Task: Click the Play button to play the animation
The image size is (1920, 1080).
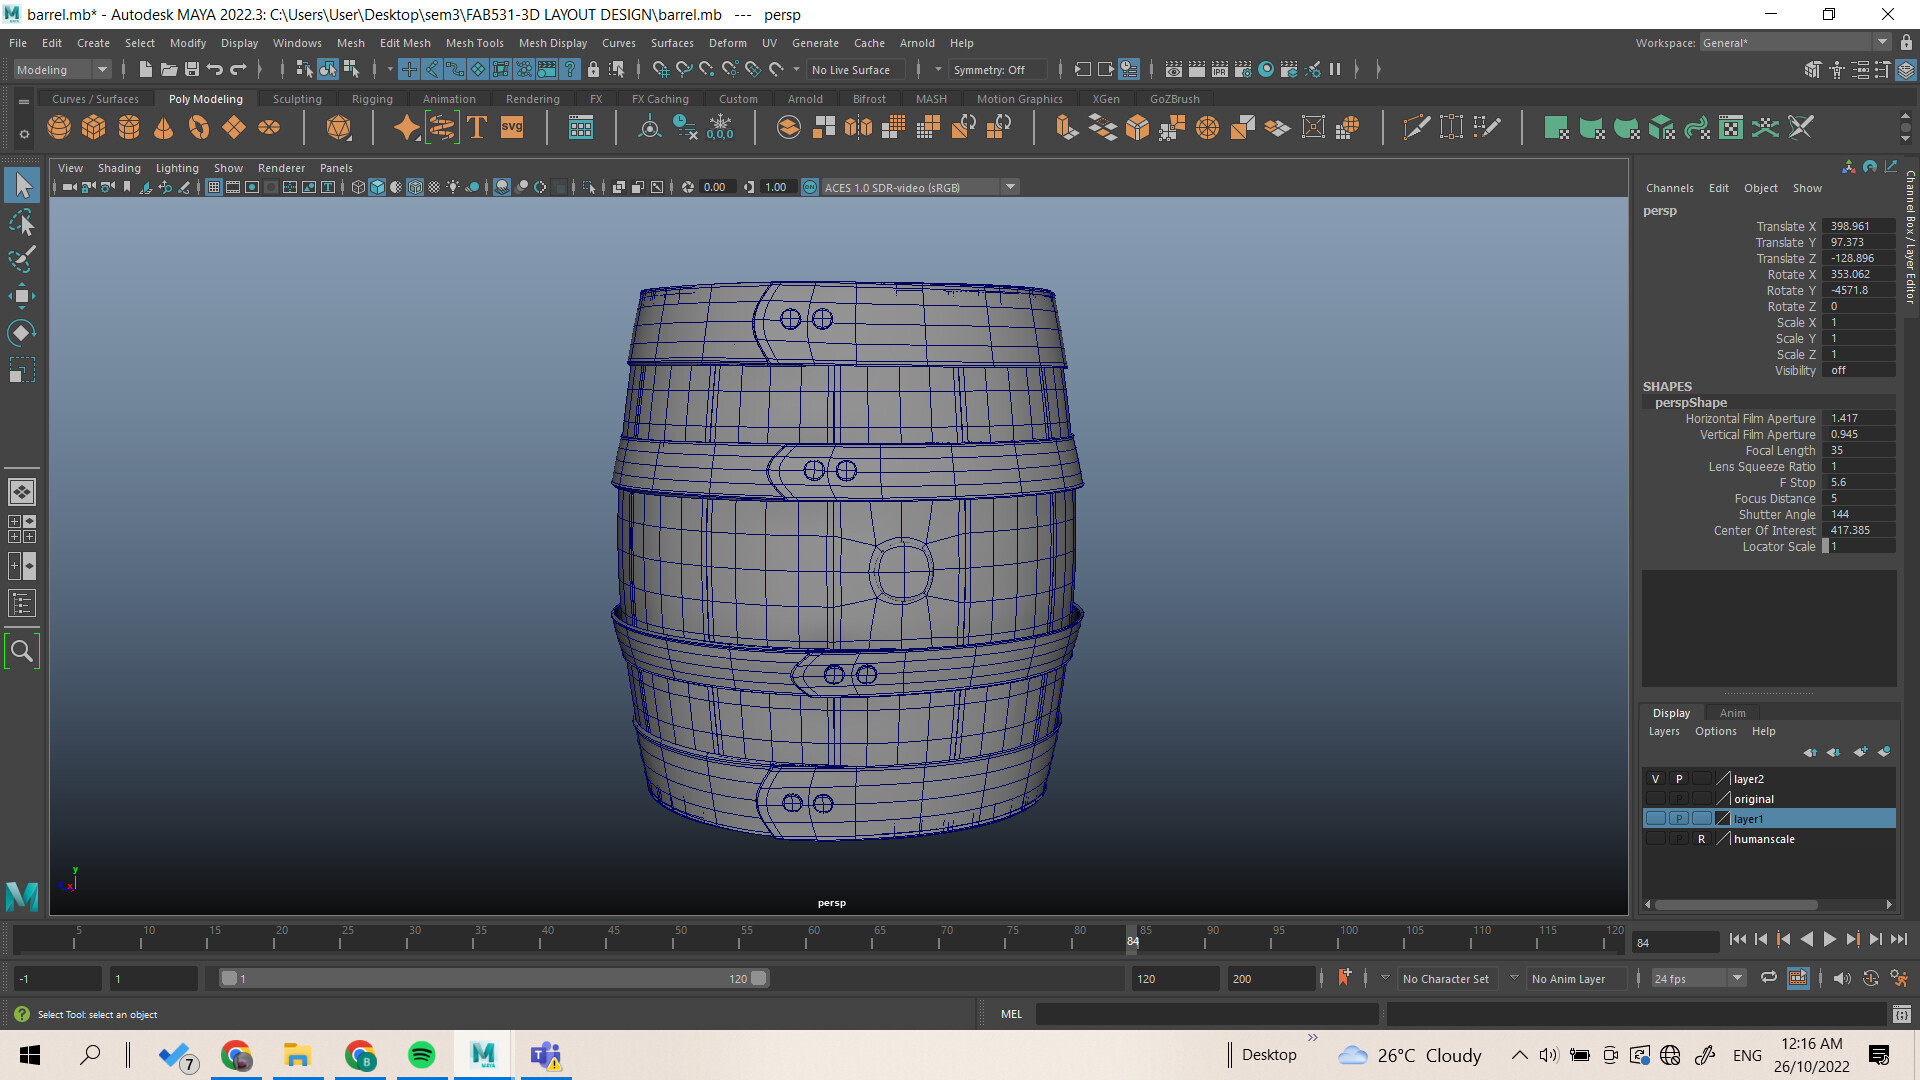Action: coord(1829,939)
